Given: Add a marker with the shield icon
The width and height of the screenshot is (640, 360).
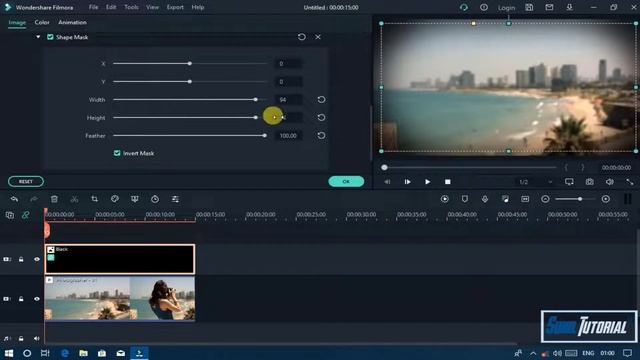Looking at the screenshot, I should tap(464, 199).
